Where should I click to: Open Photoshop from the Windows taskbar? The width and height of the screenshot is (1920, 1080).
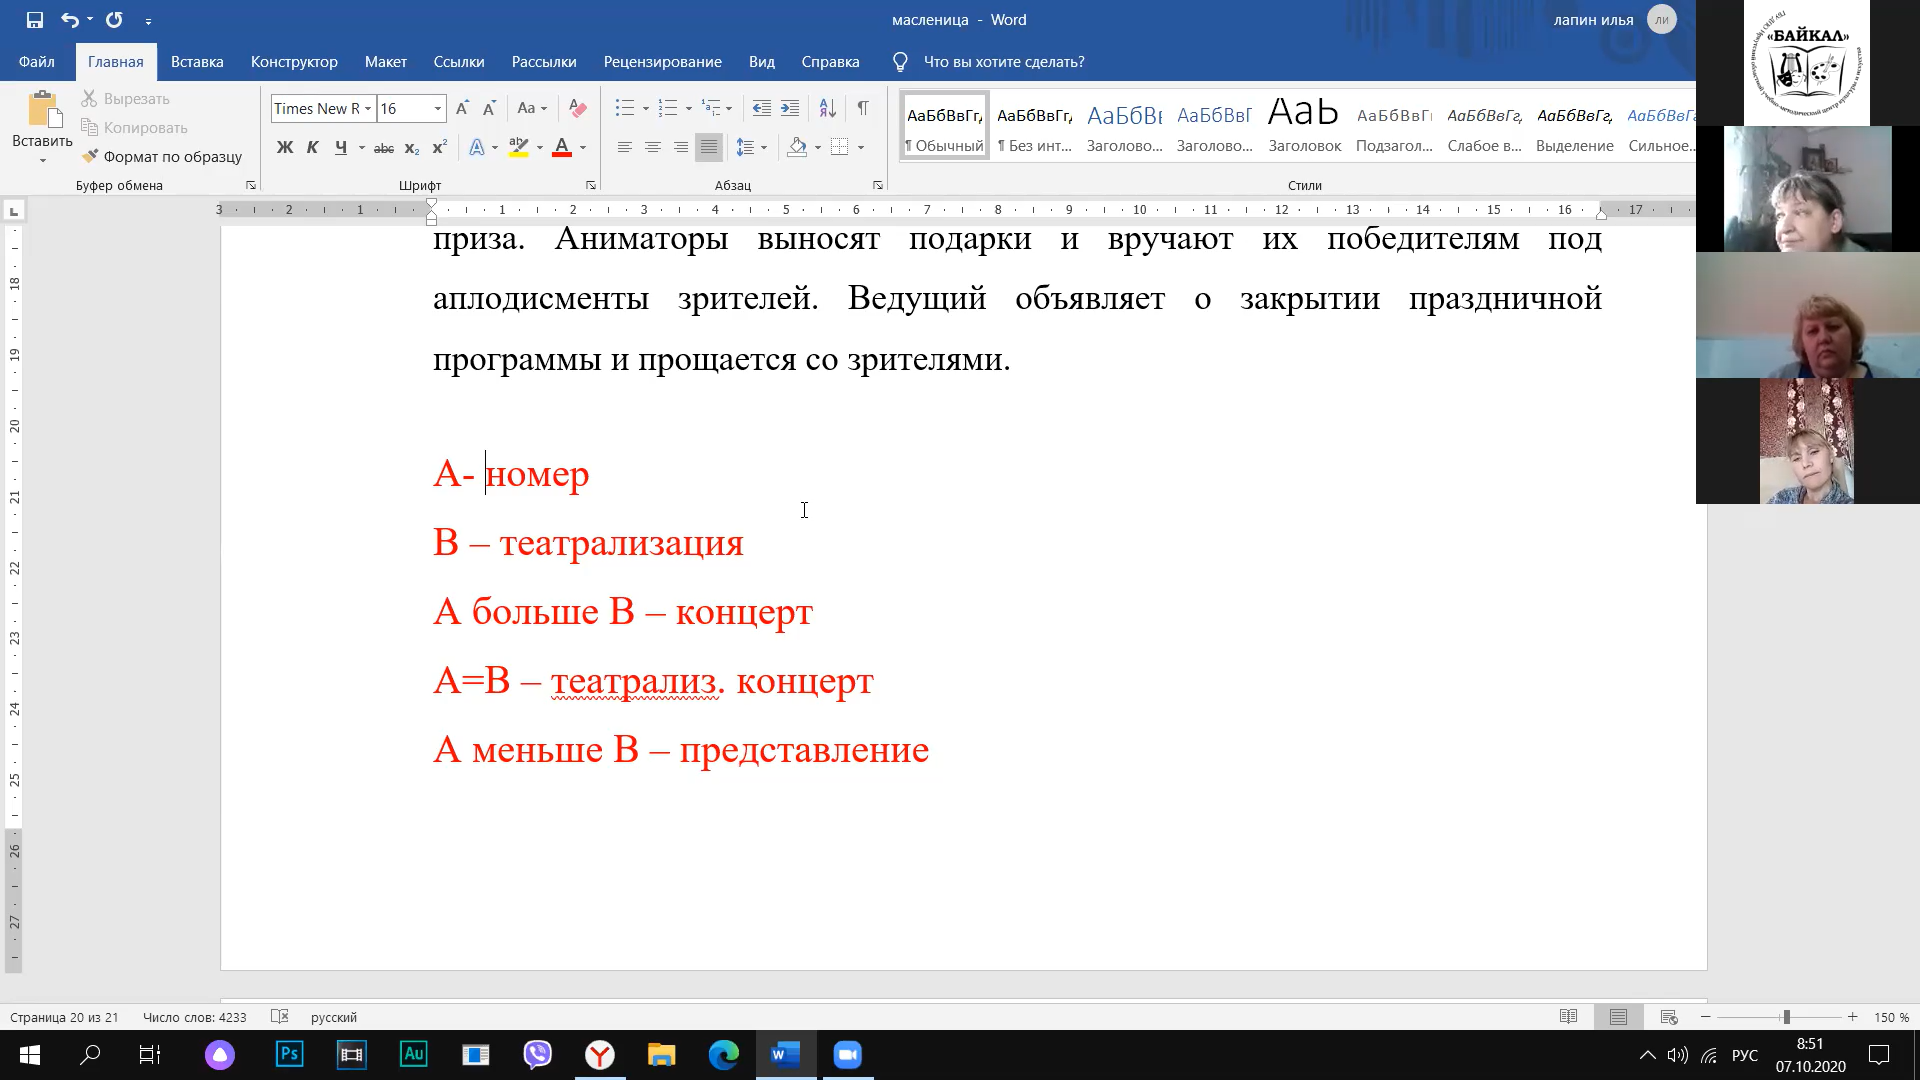289,1054
